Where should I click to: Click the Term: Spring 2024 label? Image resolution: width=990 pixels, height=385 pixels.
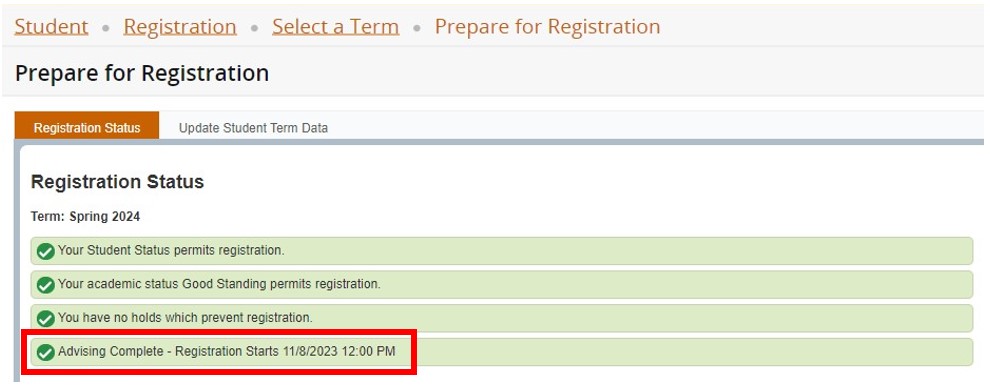[85, 216]
